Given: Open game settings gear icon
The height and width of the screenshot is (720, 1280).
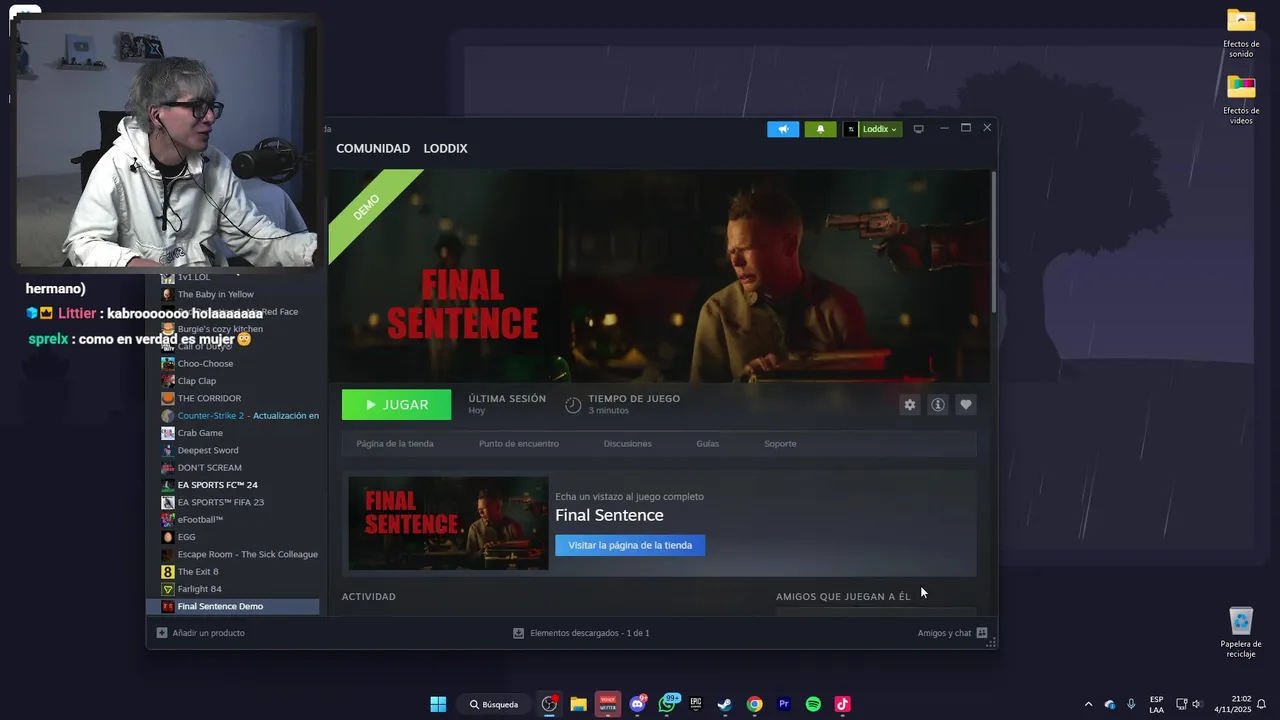Looking at the screenshot, I should [x=909, y=405].
